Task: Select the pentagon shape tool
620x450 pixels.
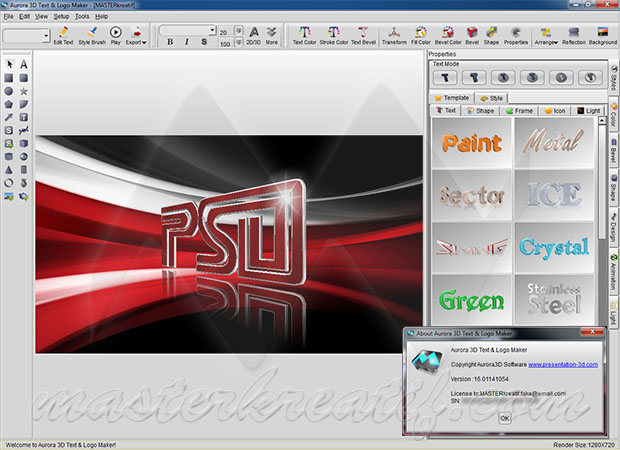Action: click(x=9, y=104)
